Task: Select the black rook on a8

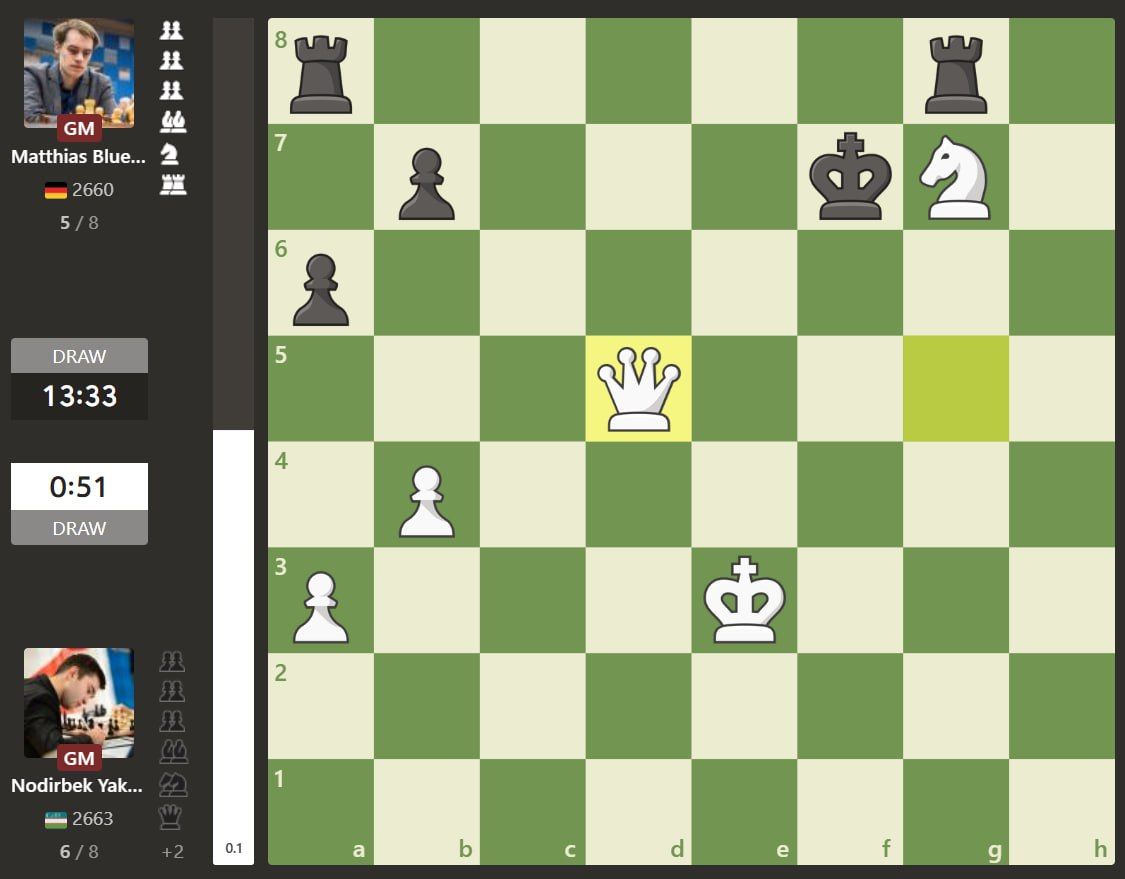Action: (x=321, y=74)
